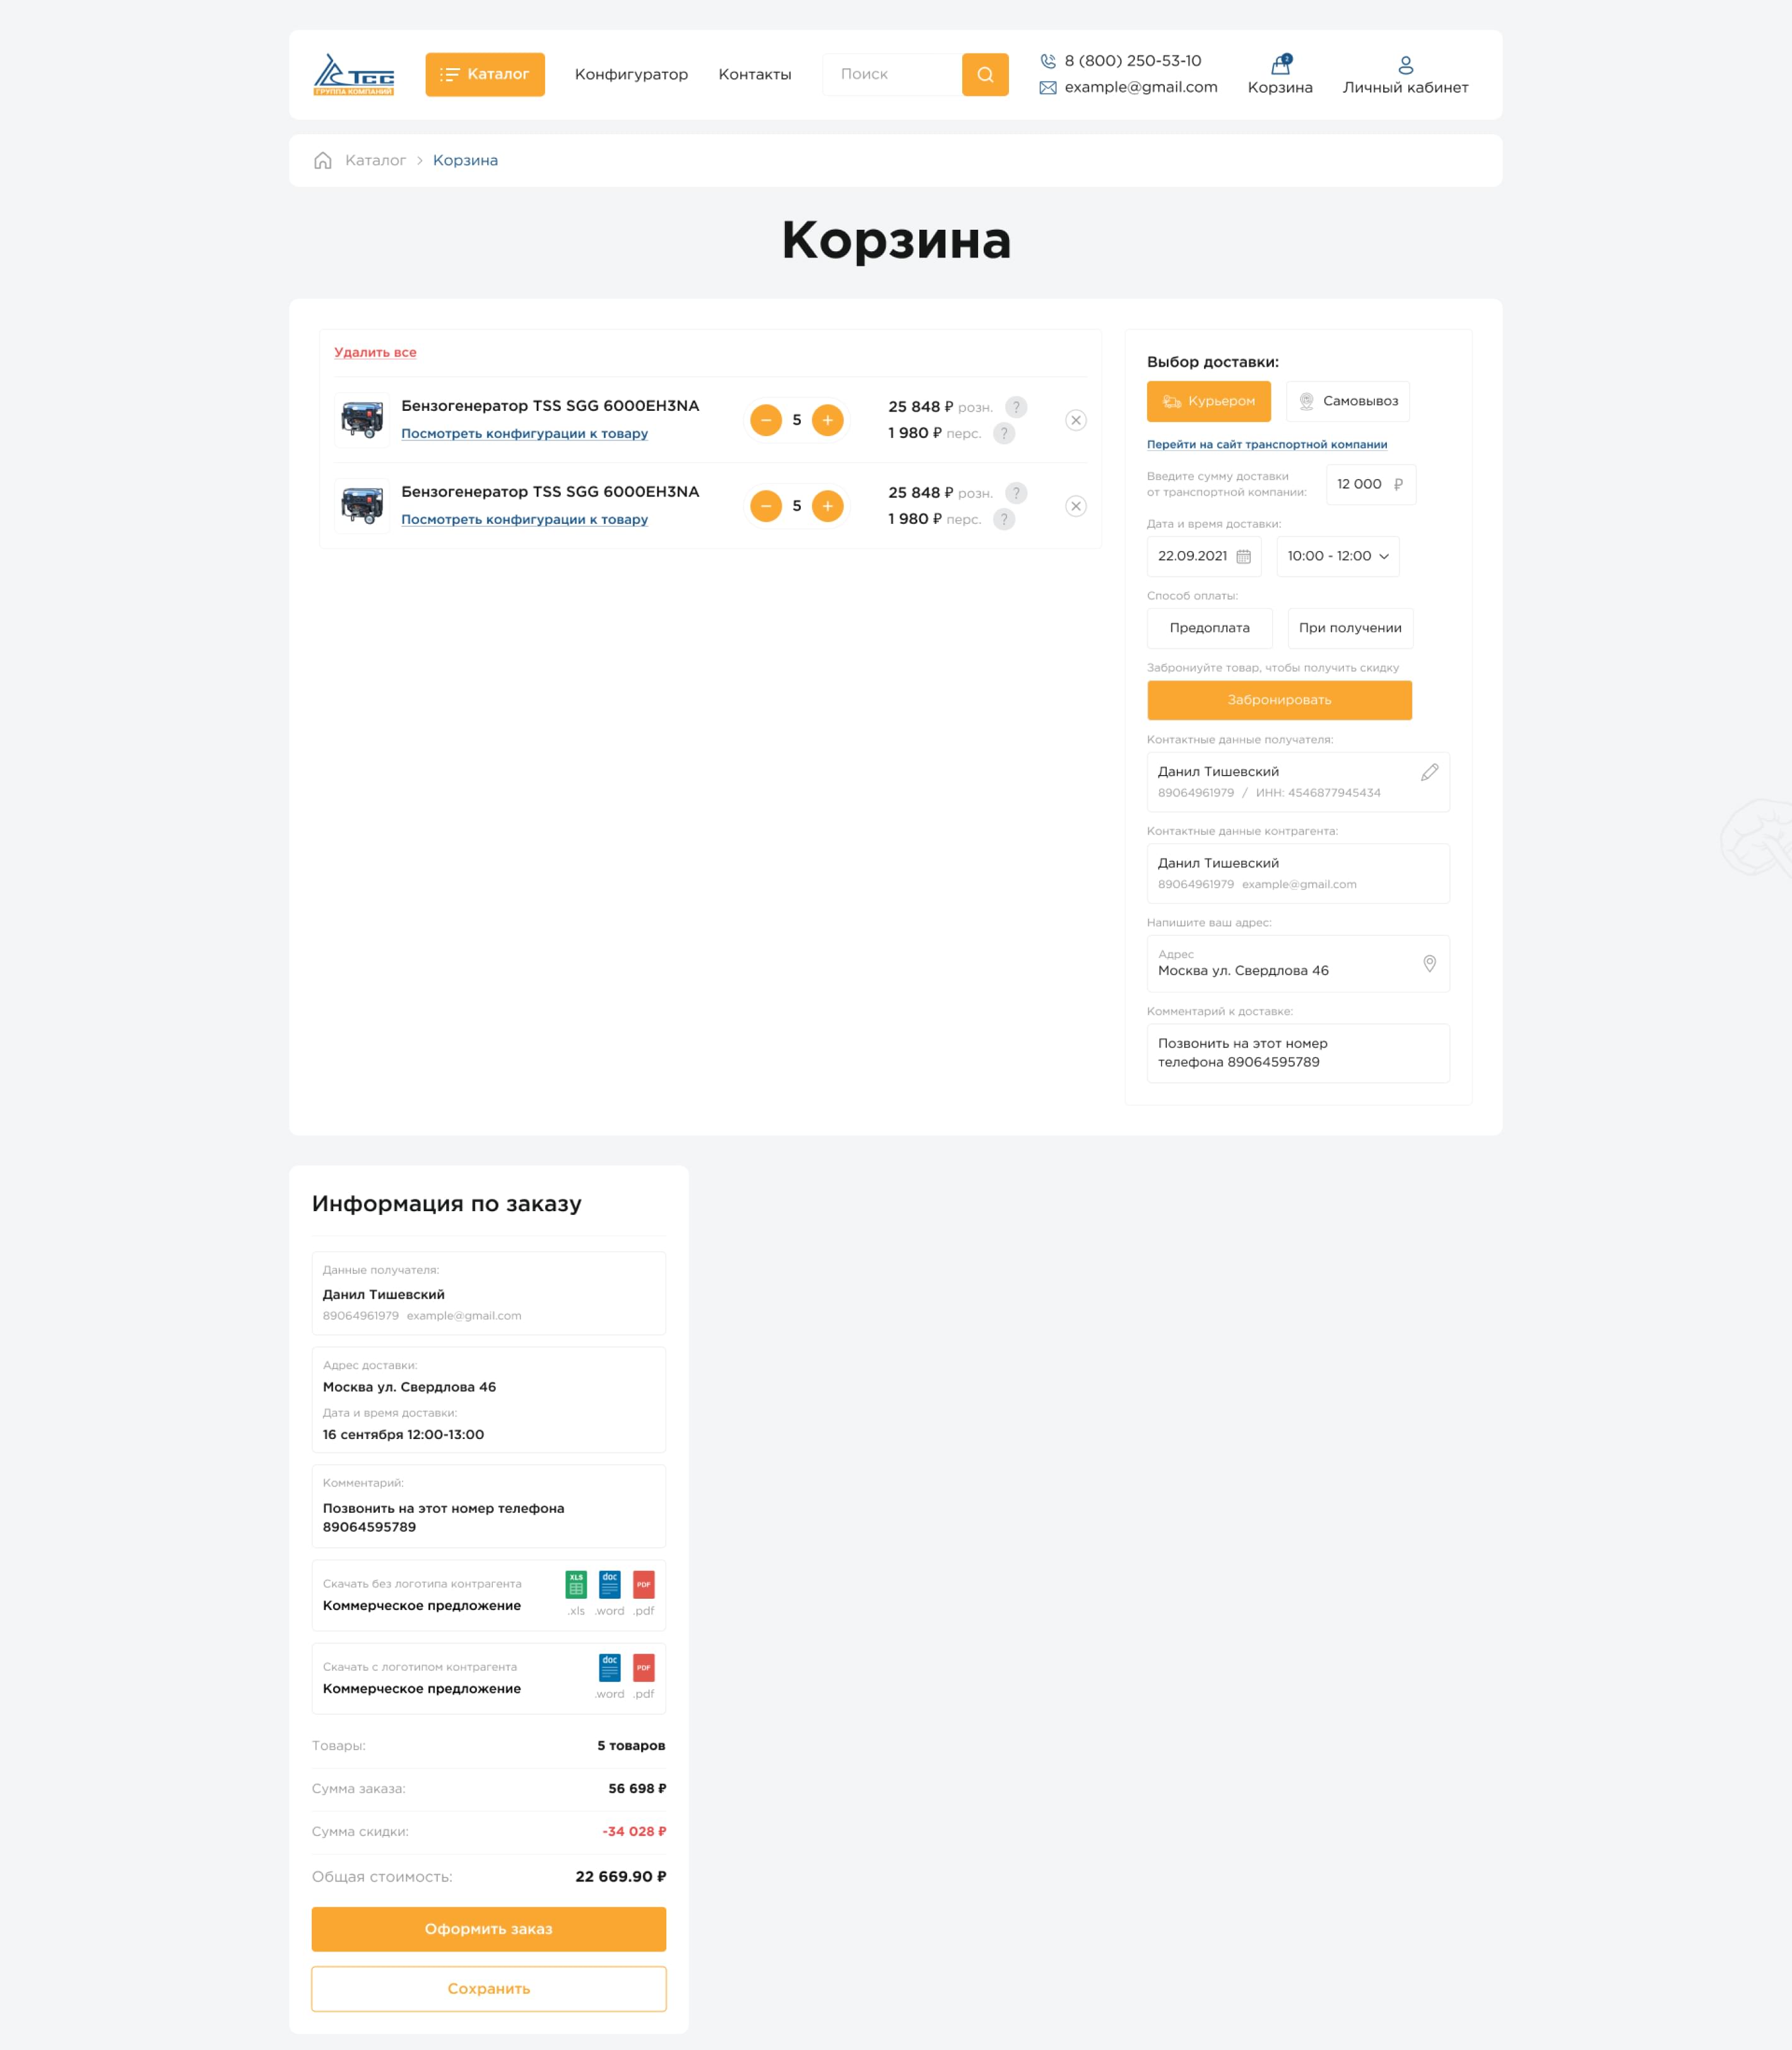Click the orange search magnifier button
This screenshot has width=1792, height=2050.
click(984, 75)
